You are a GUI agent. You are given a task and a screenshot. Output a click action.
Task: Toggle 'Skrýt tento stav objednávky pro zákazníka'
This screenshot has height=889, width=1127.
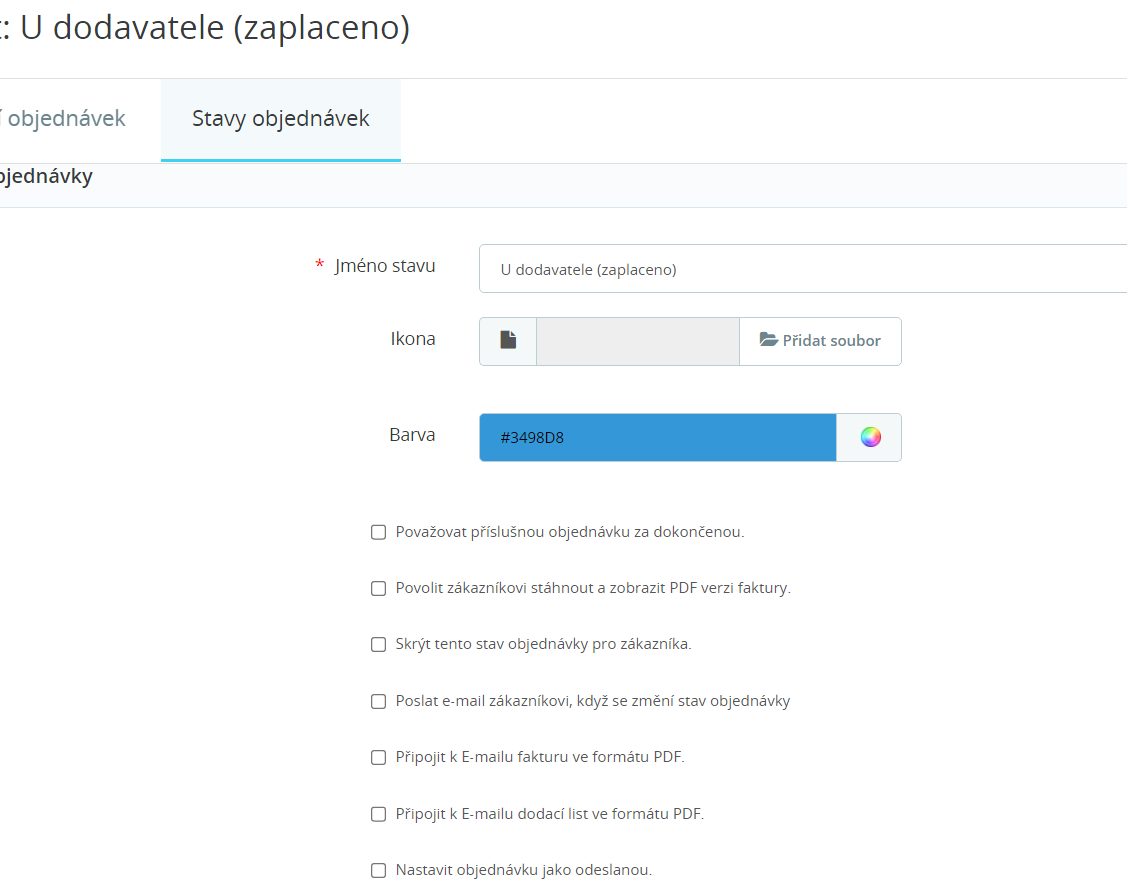click(x=379, y=644)
